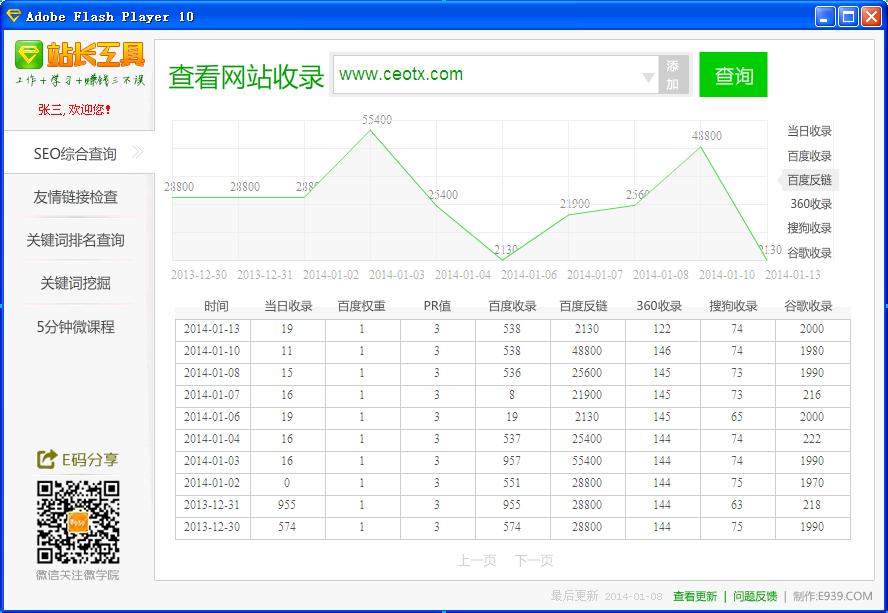The width and height of the screenshot is (888, 613).
Task: Switch chart to 360收录 series
Action: tap(809, 204)
